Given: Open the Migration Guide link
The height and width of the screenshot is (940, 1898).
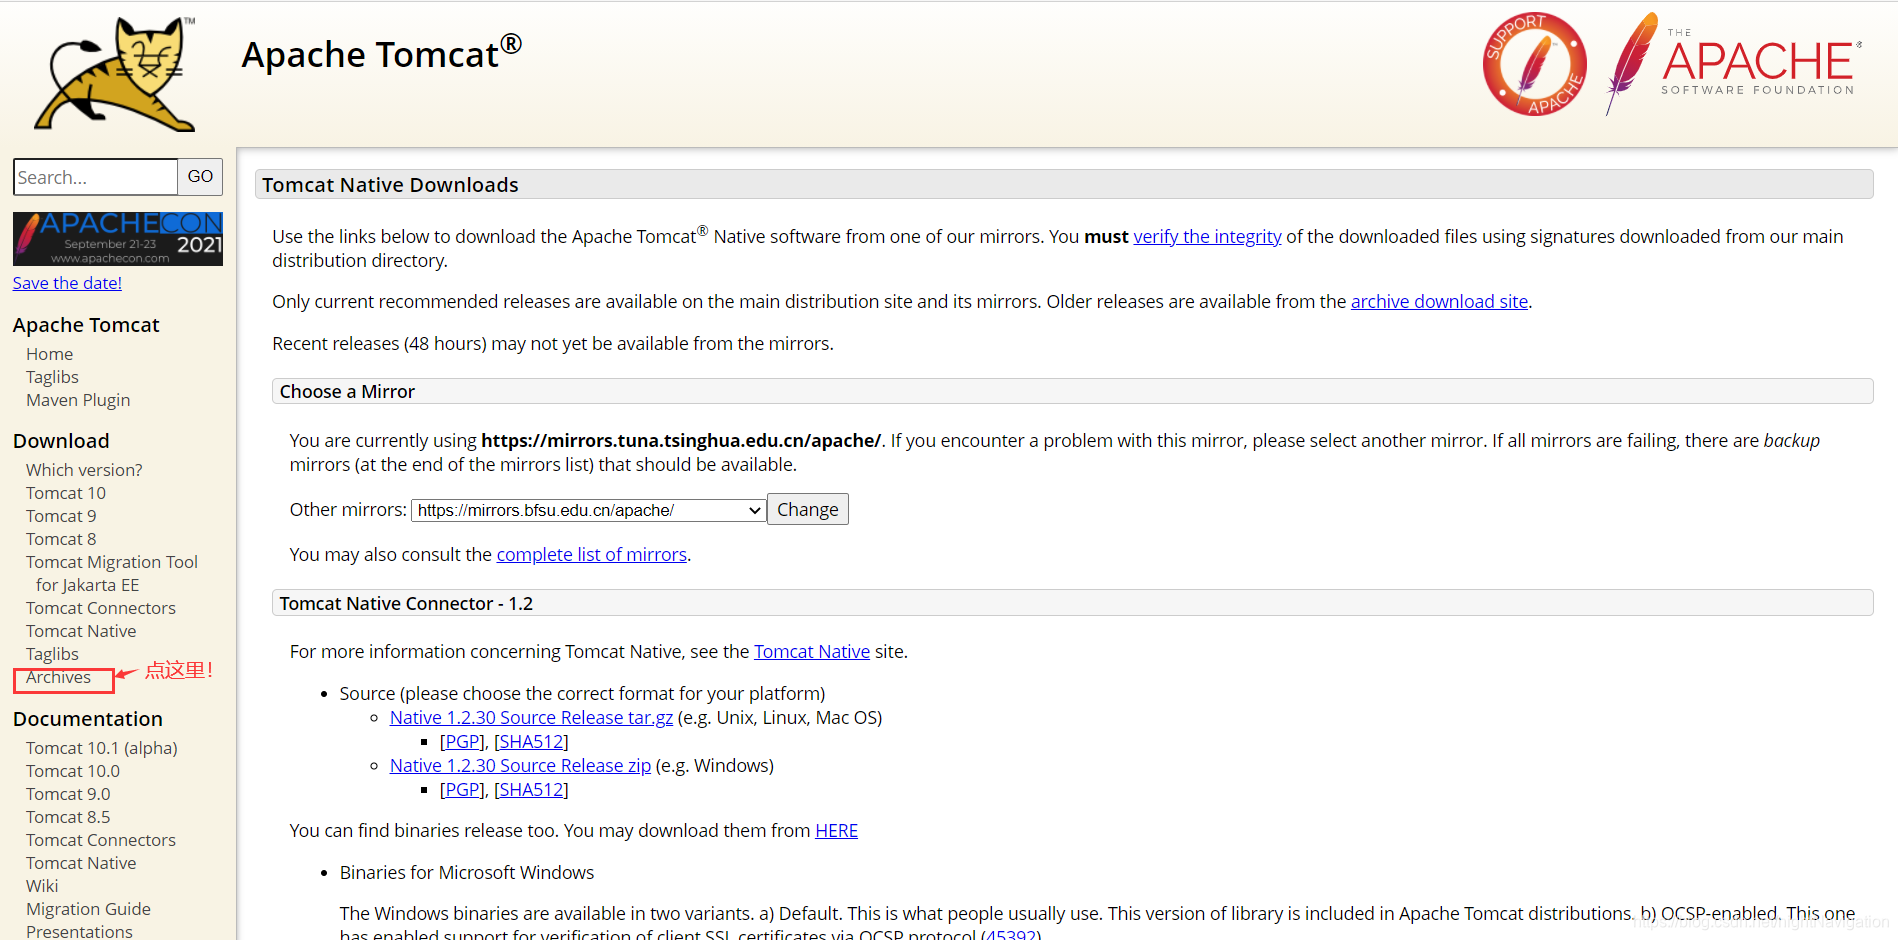Looking at the screenshot, I should (x=88, y=909).
